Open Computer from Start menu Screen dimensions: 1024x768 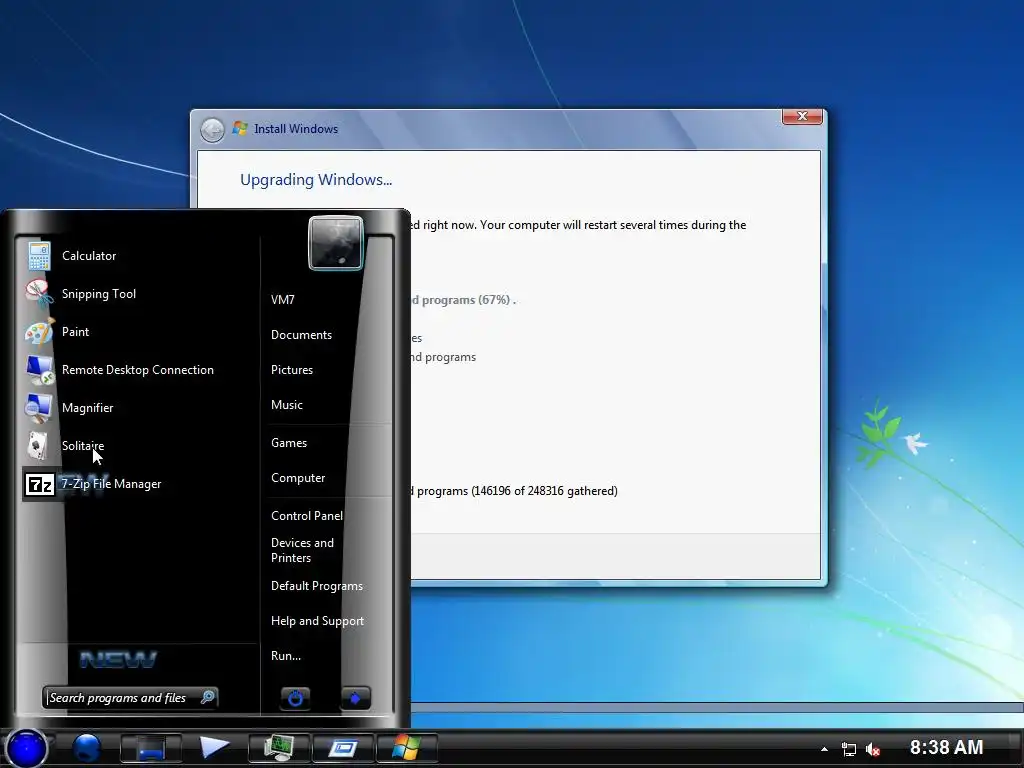(298, 478)
